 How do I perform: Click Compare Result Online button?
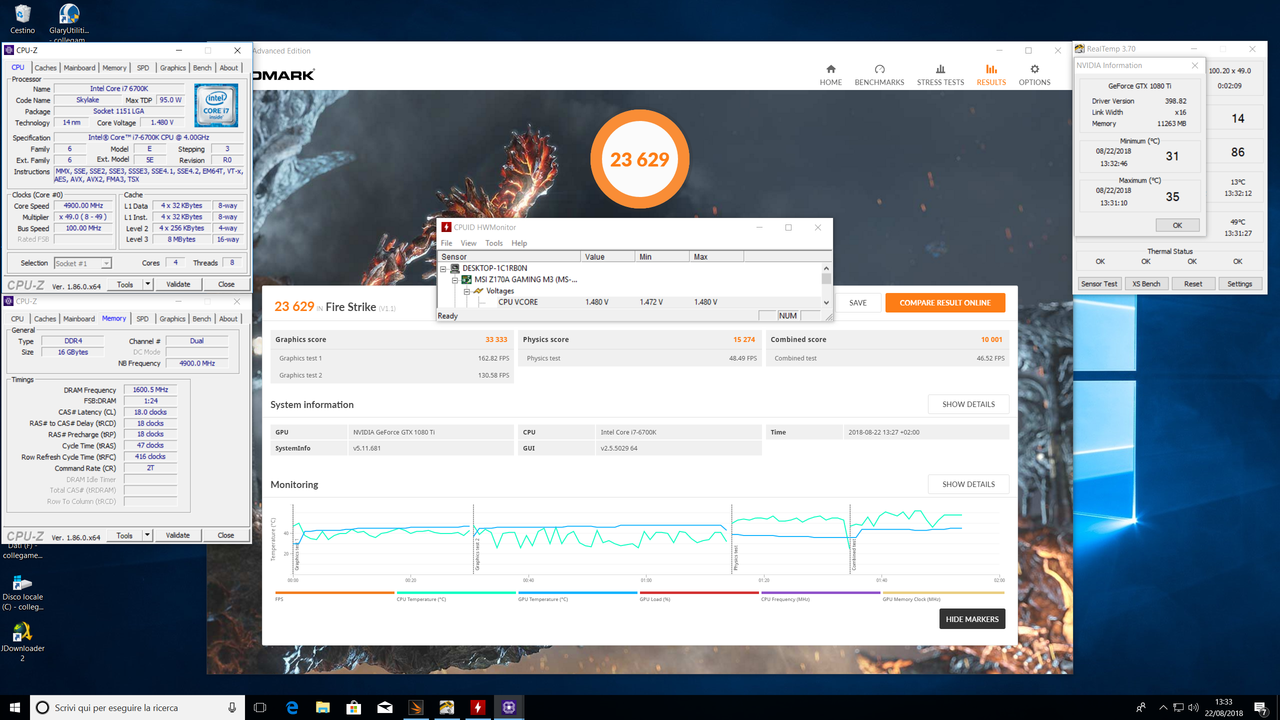(x=945, y=303)
